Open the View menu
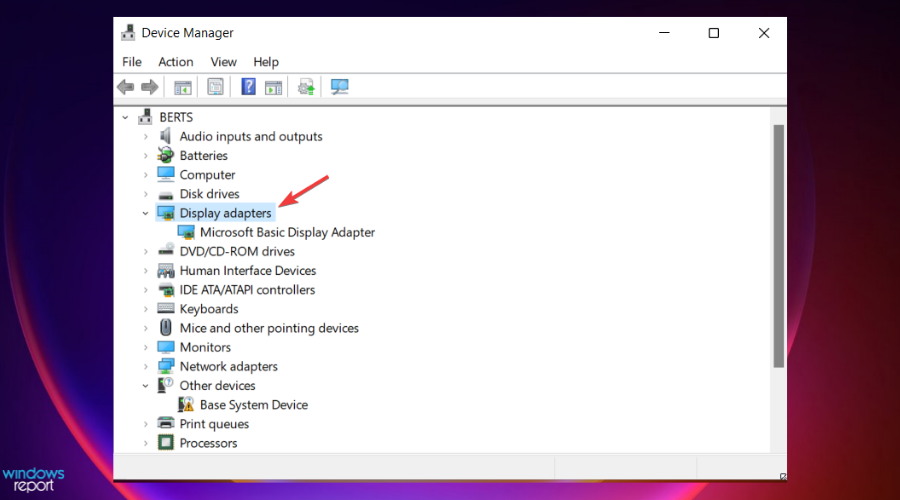This screenshot has height=500, width=900. coord(223,61)
